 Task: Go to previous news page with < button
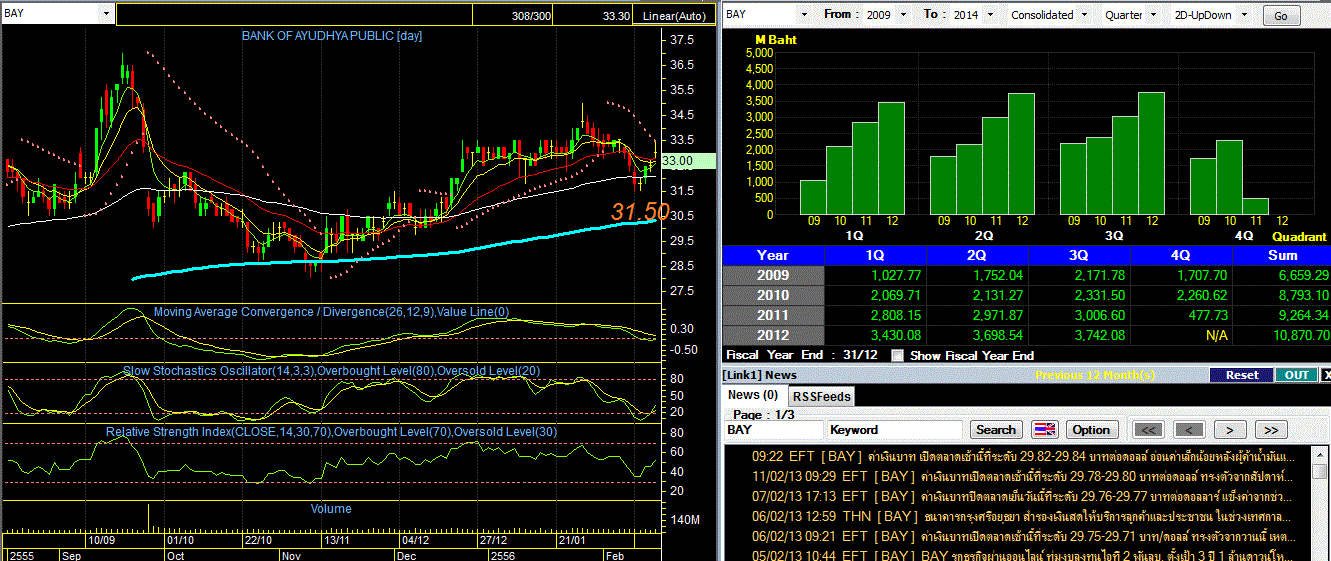click(x=1189, y=430)
